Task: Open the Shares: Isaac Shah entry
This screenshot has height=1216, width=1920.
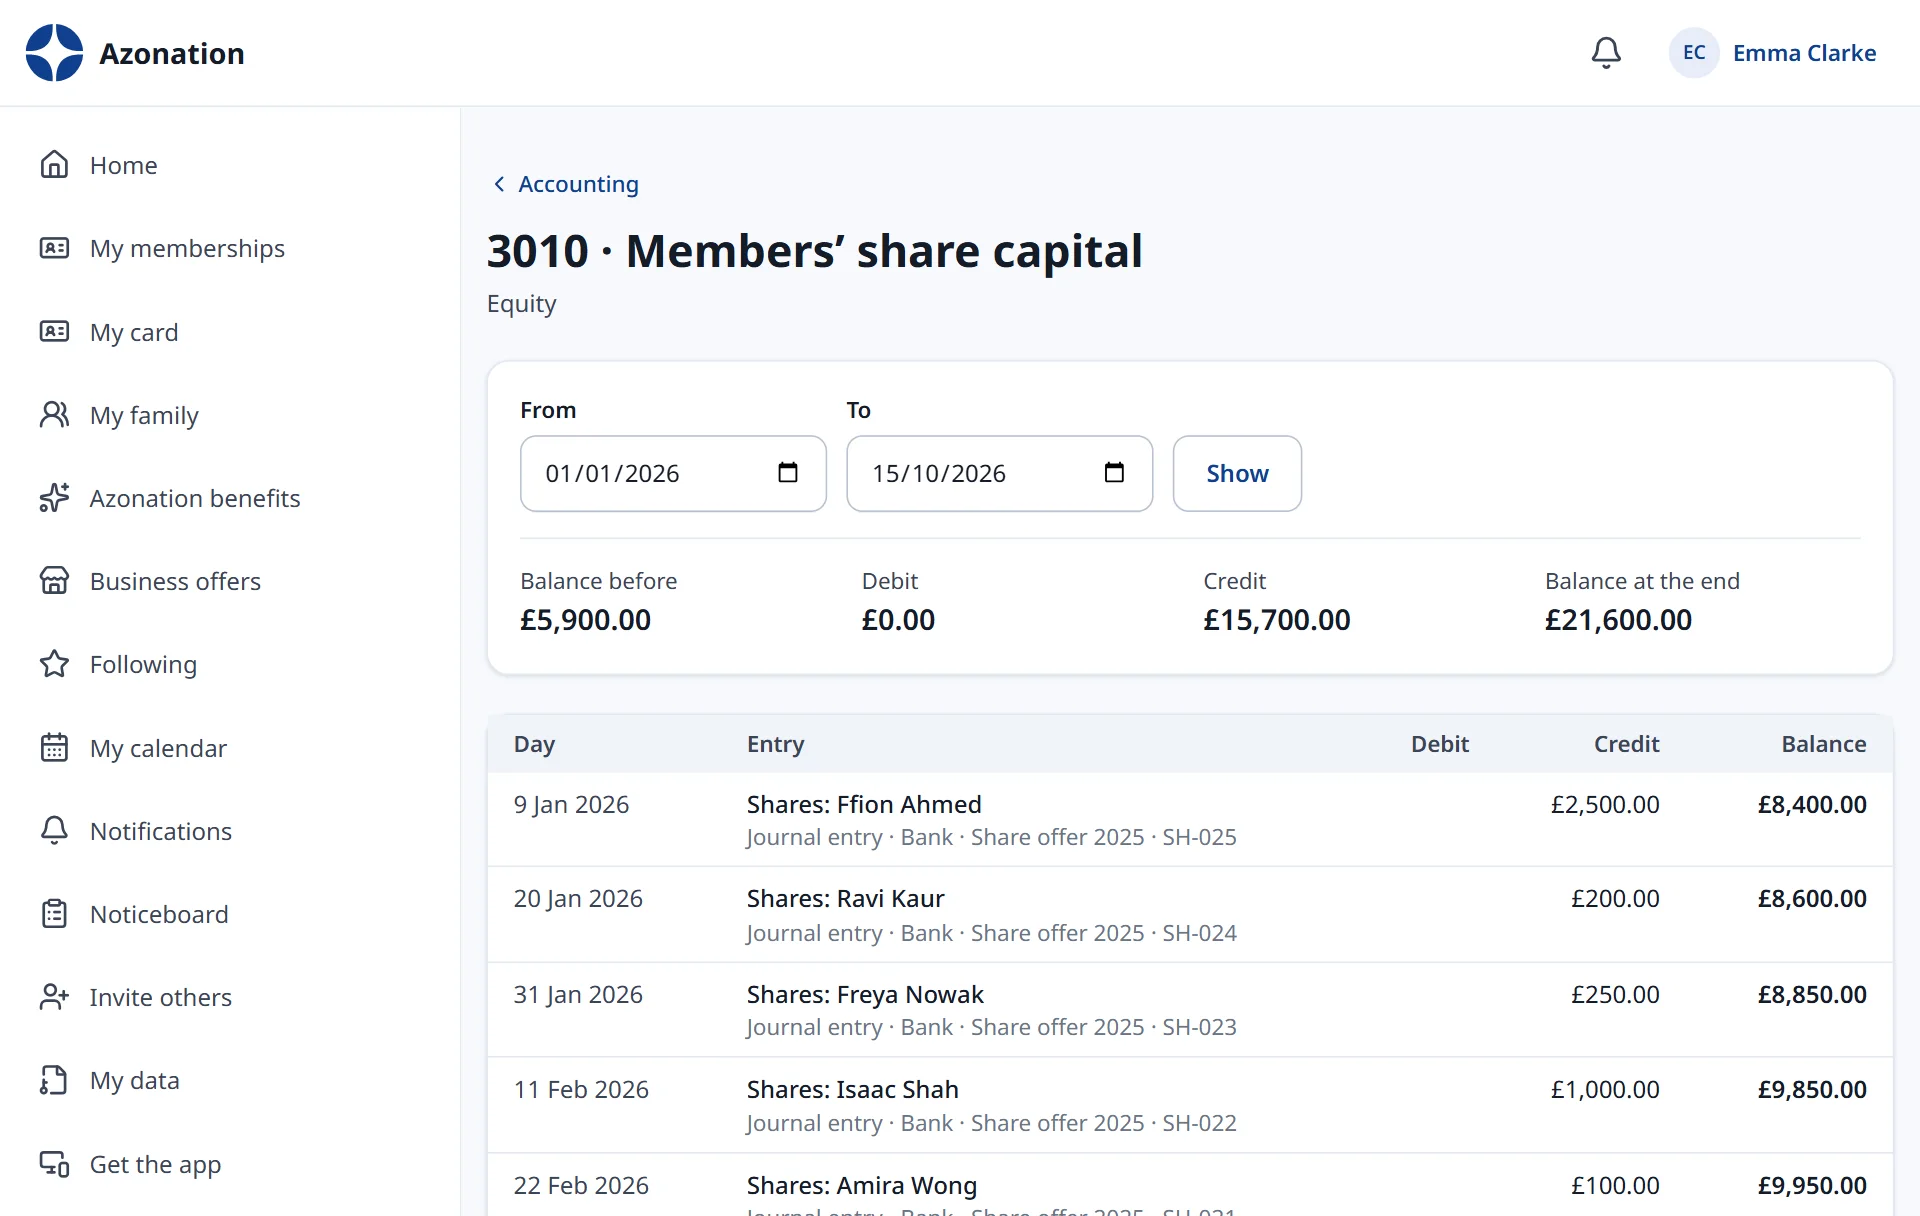Action: [852, 1089]
